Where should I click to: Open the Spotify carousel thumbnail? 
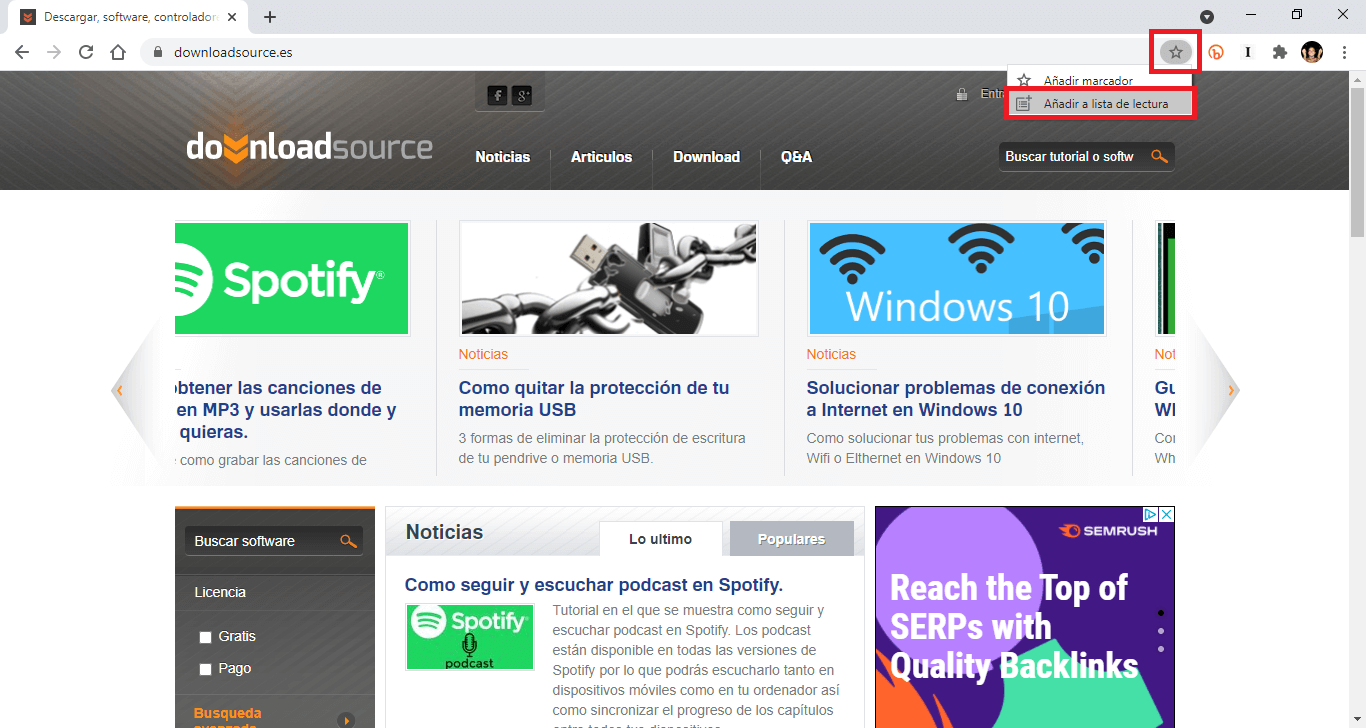pyautogui.click(x=292, y=278)
